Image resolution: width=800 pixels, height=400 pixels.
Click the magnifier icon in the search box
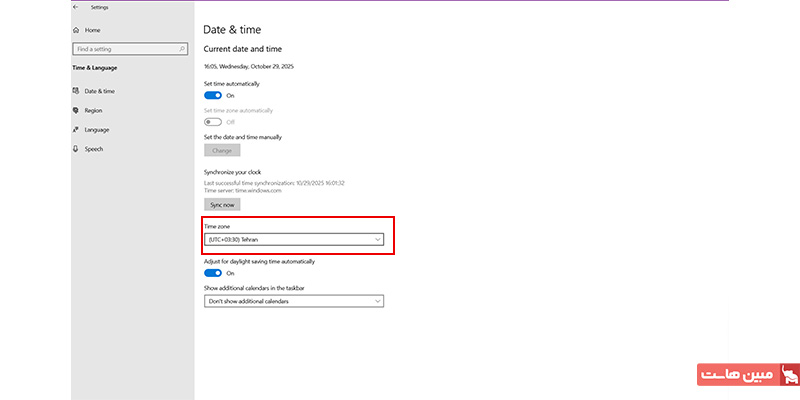coord(182,49)
